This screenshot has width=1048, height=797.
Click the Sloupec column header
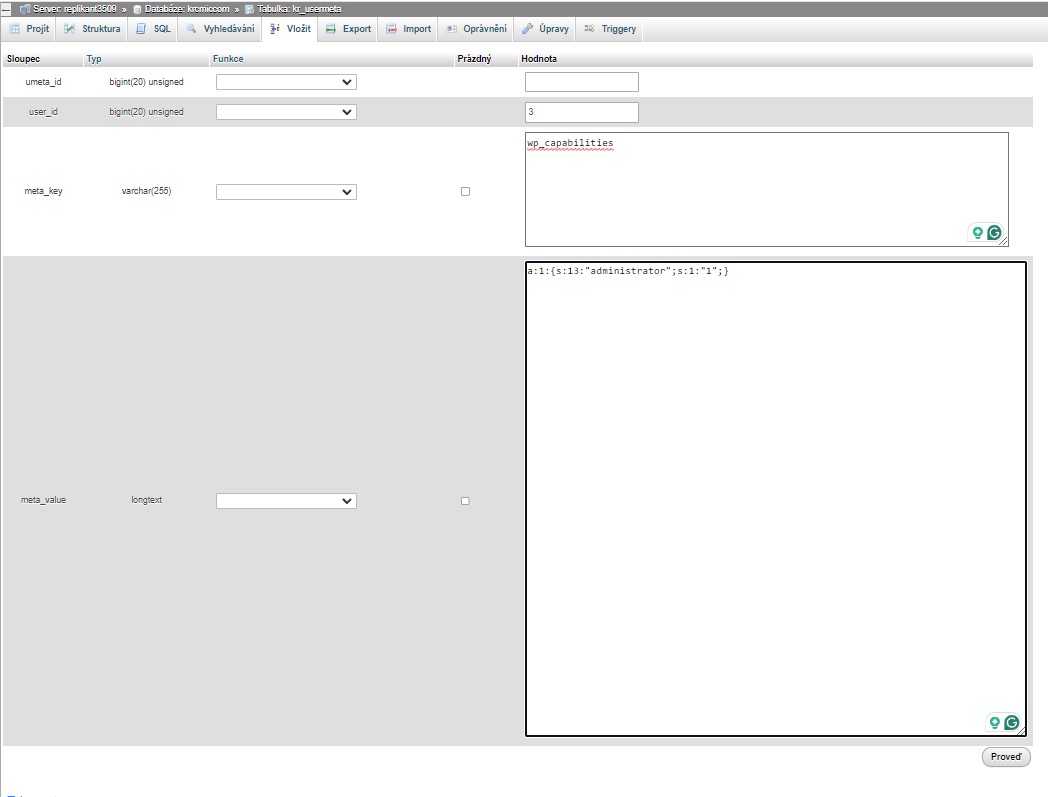point(23,59)
